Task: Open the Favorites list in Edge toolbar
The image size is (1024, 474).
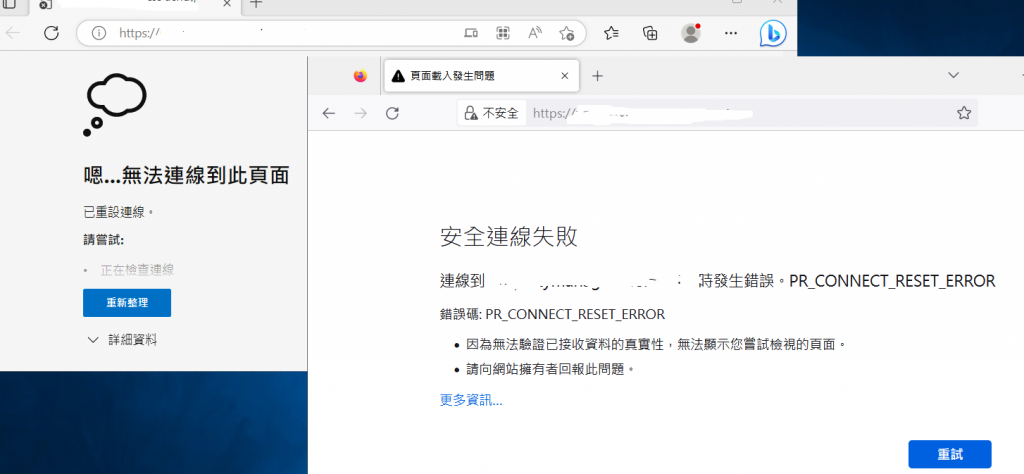Action: point(611,33)
